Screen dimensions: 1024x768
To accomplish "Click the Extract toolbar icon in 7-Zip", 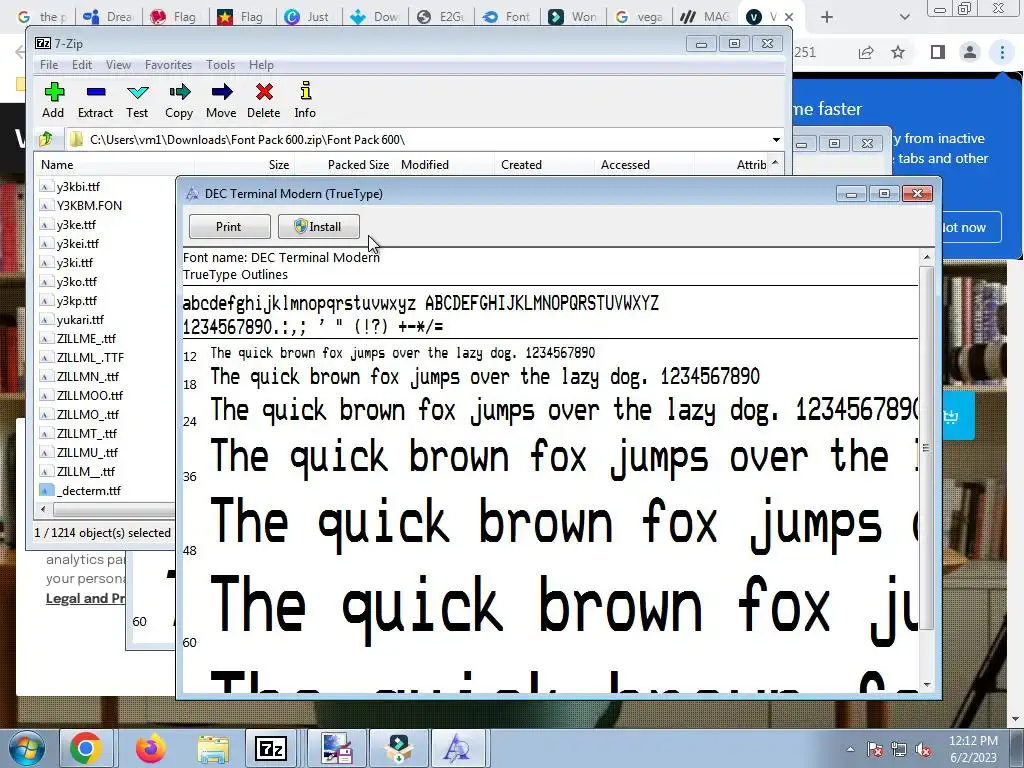I will click(x=95, y=100).
